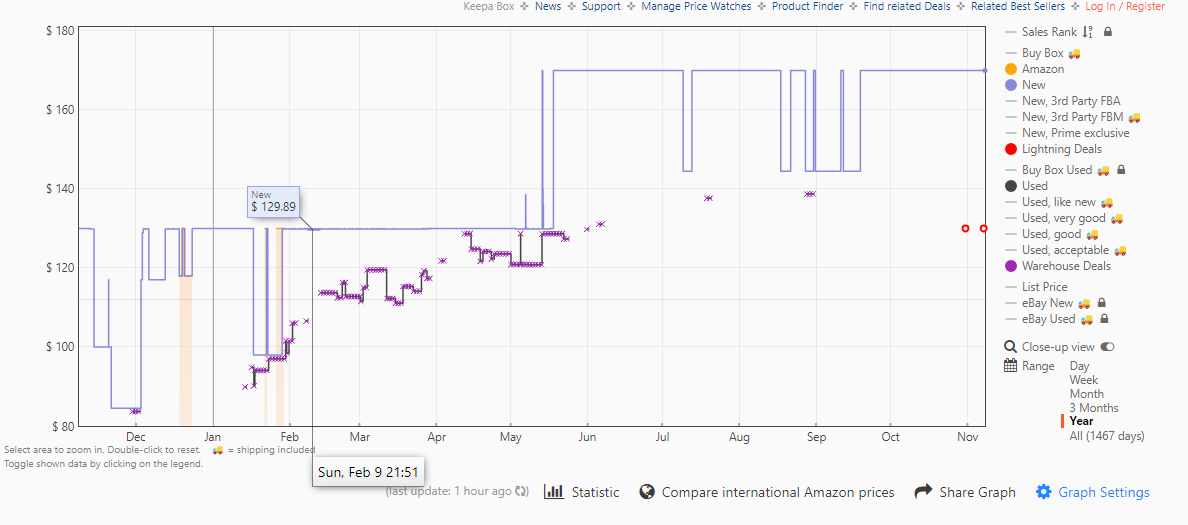Set range to Month
Image resolution: width=1188 pixels, height=525 pixels.
coord(1086,393)
